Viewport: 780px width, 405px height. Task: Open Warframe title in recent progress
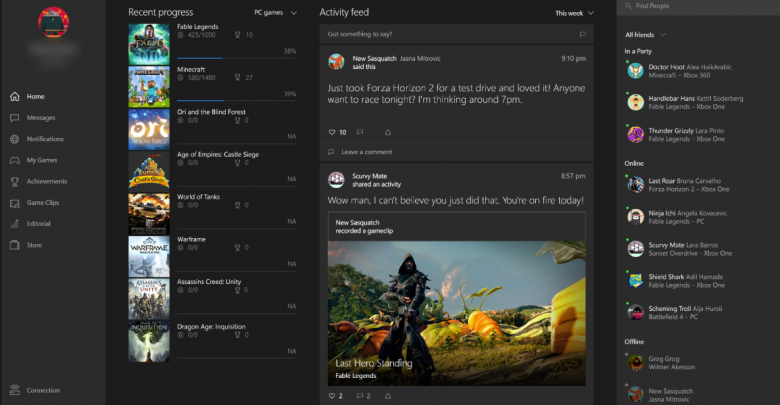tap(192, 239)
